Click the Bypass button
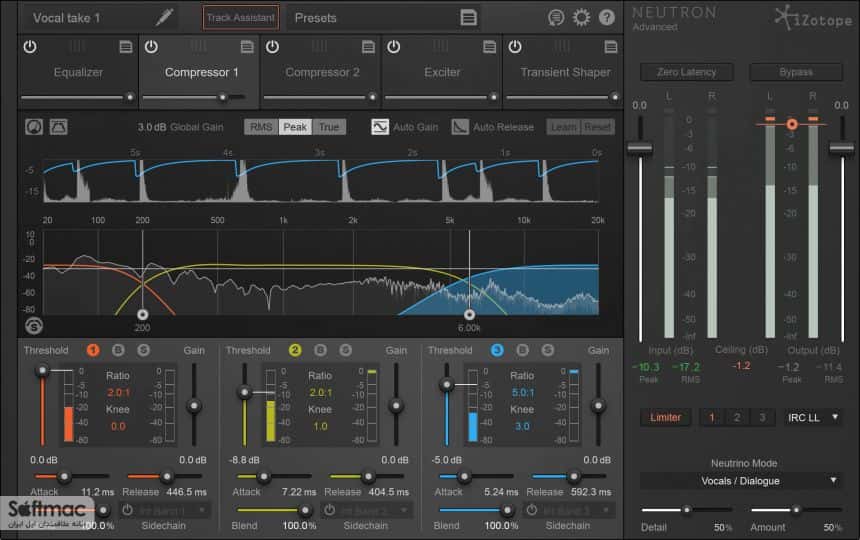 tap(796, 72)
